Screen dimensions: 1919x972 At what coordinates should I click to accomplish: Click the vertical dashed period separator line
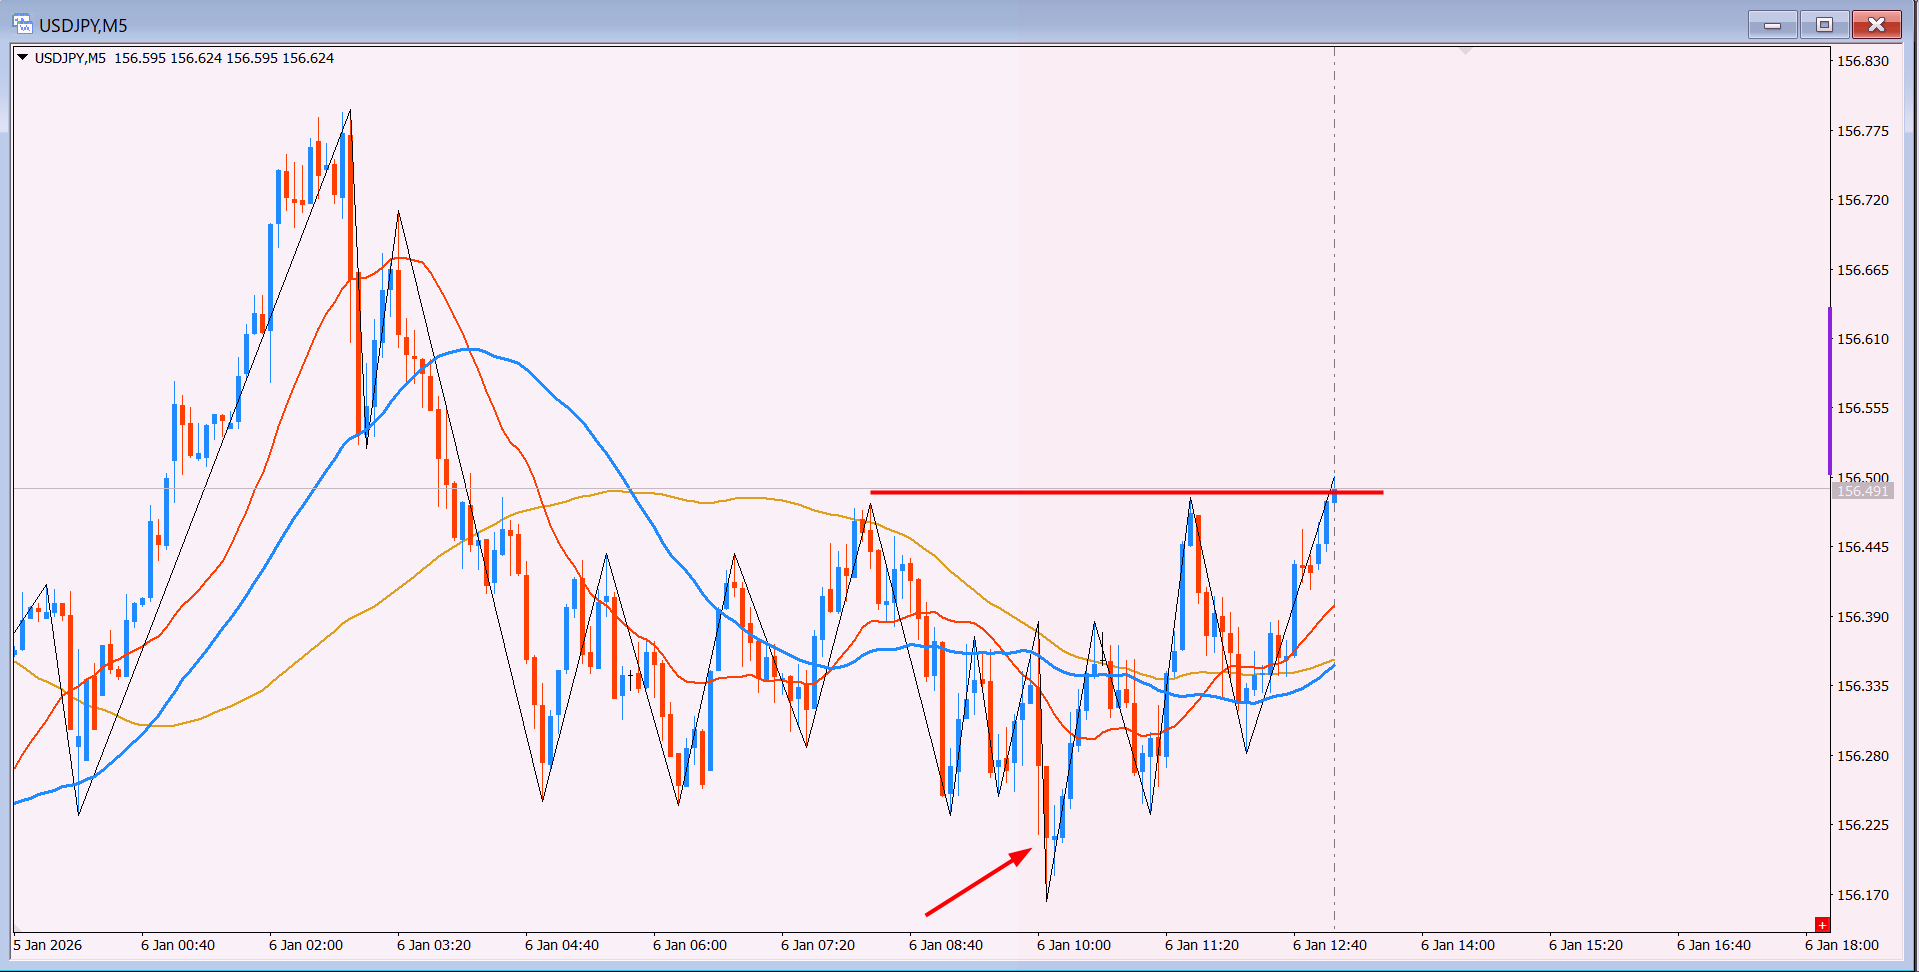pos(1334,250)
